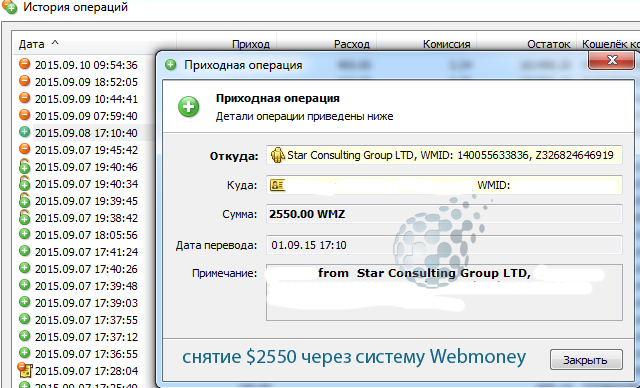The width and height of the screenshot is (640, 388).
Task: Click the outgoing icon for 2015.09.07 19:45:42
Action: [x=24, y=149]
